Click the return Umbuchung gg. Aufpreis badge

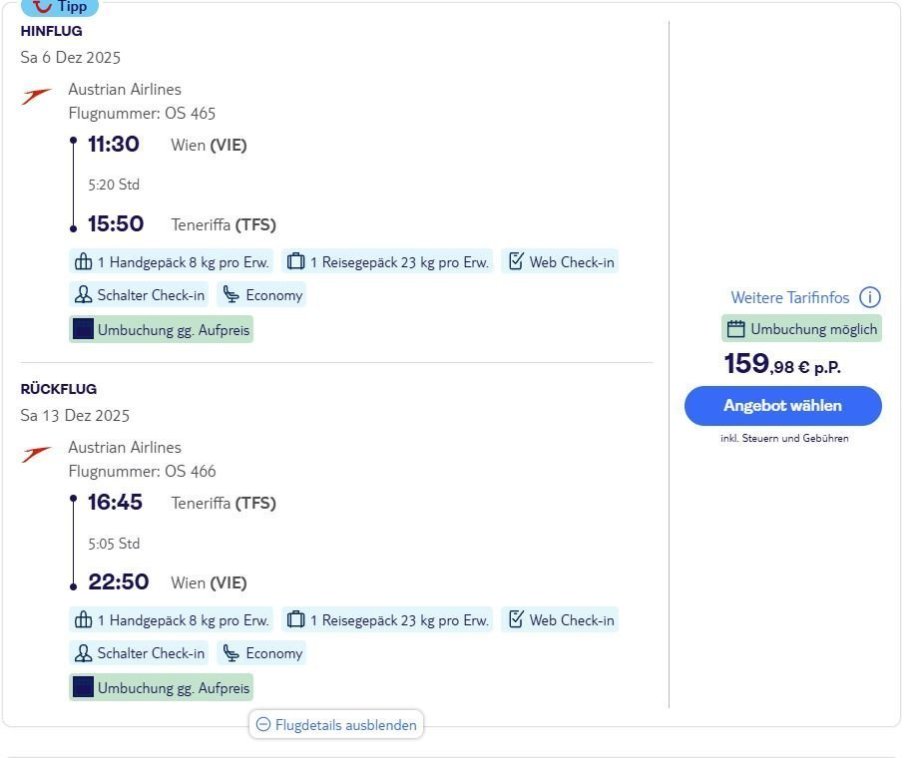point(162,687)
